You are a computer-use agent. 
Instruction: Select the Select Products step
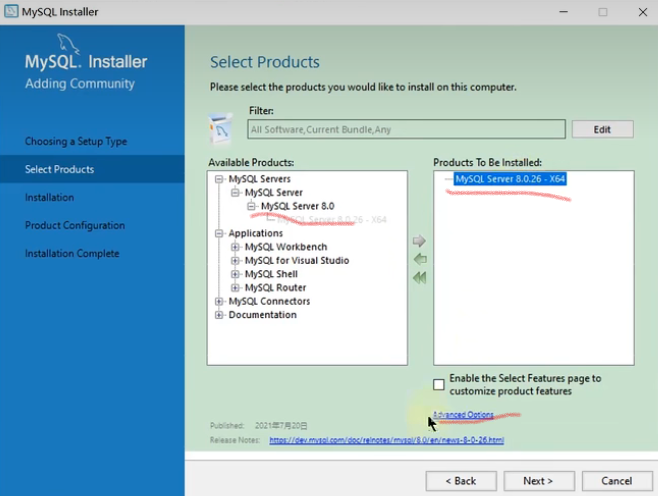[x=60, y=169]
